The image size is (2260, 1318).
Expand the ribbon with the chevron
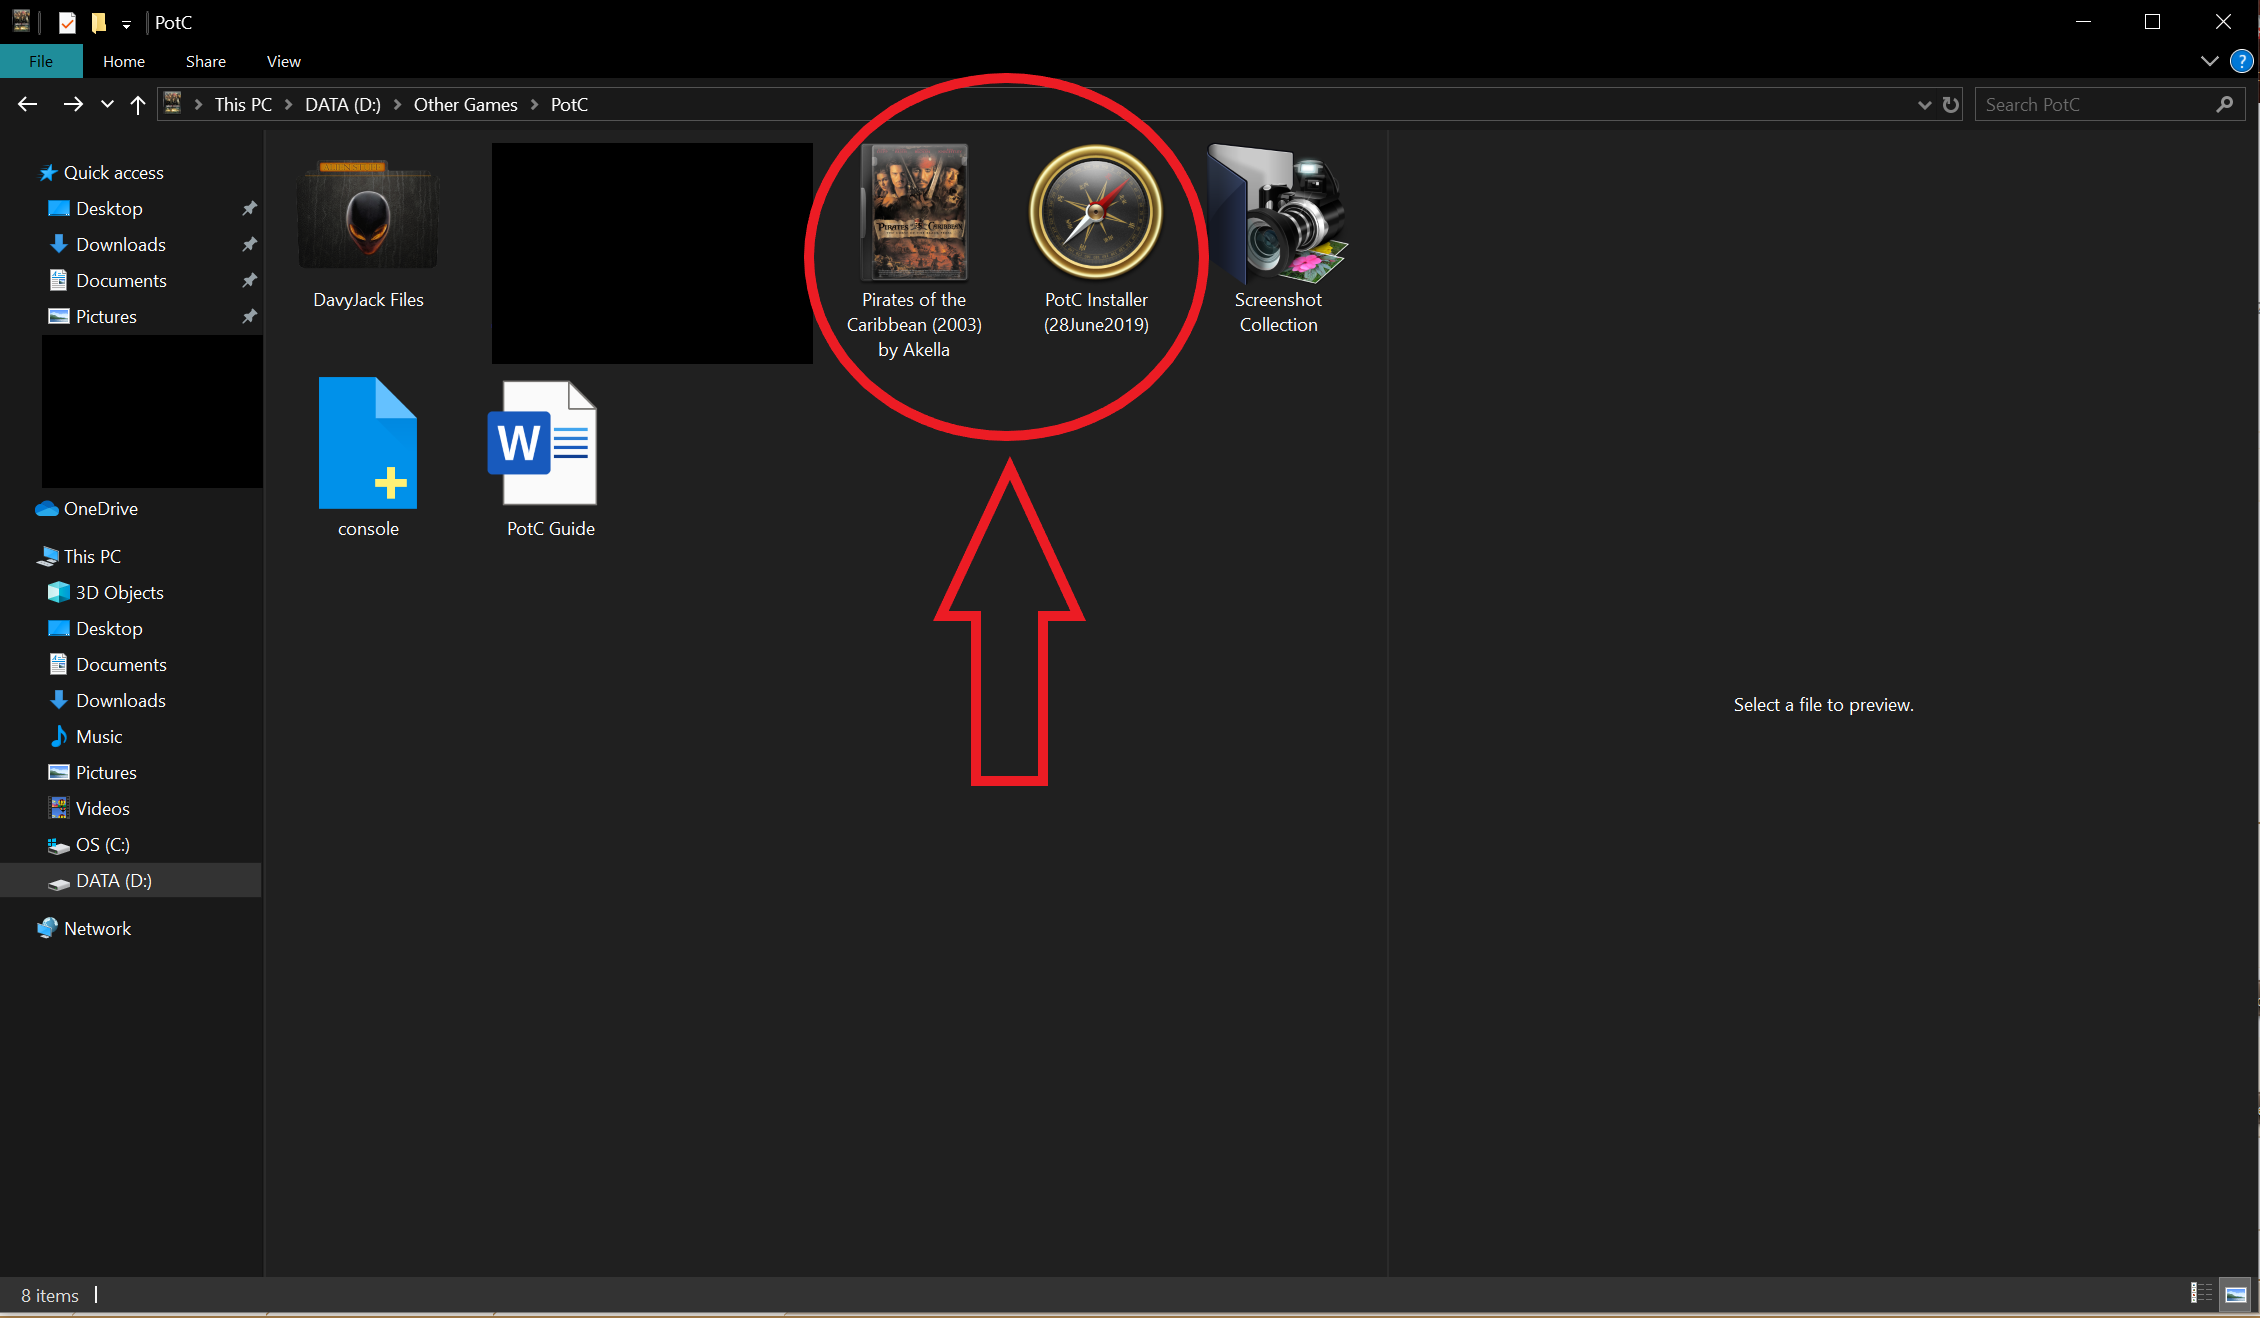click(x=2209, y=61)
